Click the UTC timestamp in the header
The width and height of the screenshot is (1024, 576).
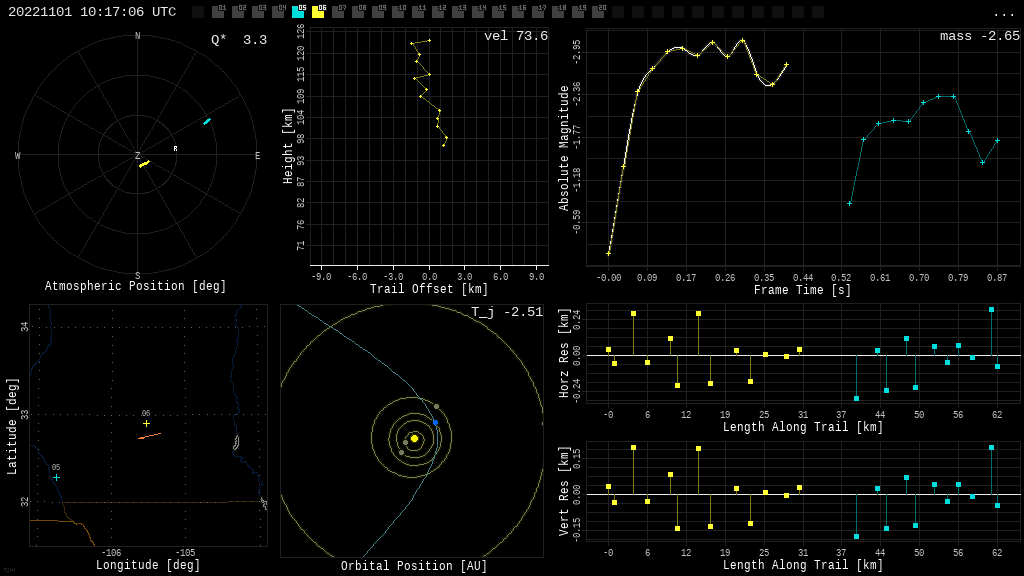coord(92,12)
